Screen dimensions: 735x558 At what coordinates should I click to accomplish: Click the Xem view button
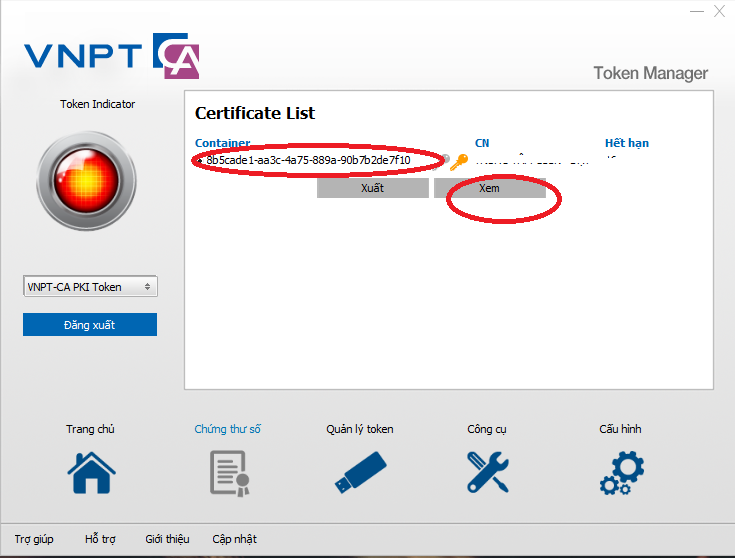click(x=490, y=188)
